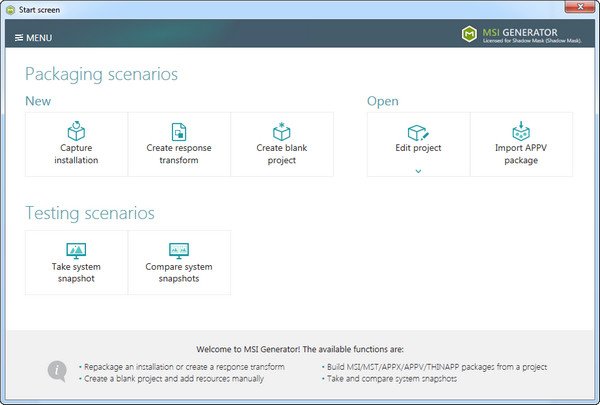Click the hamburger icon beside MENU

point(19,38)
